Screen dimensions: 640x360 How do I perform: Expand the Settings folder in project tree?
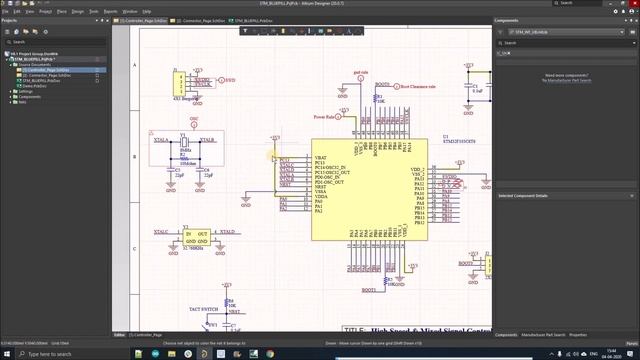click(11, 91)
